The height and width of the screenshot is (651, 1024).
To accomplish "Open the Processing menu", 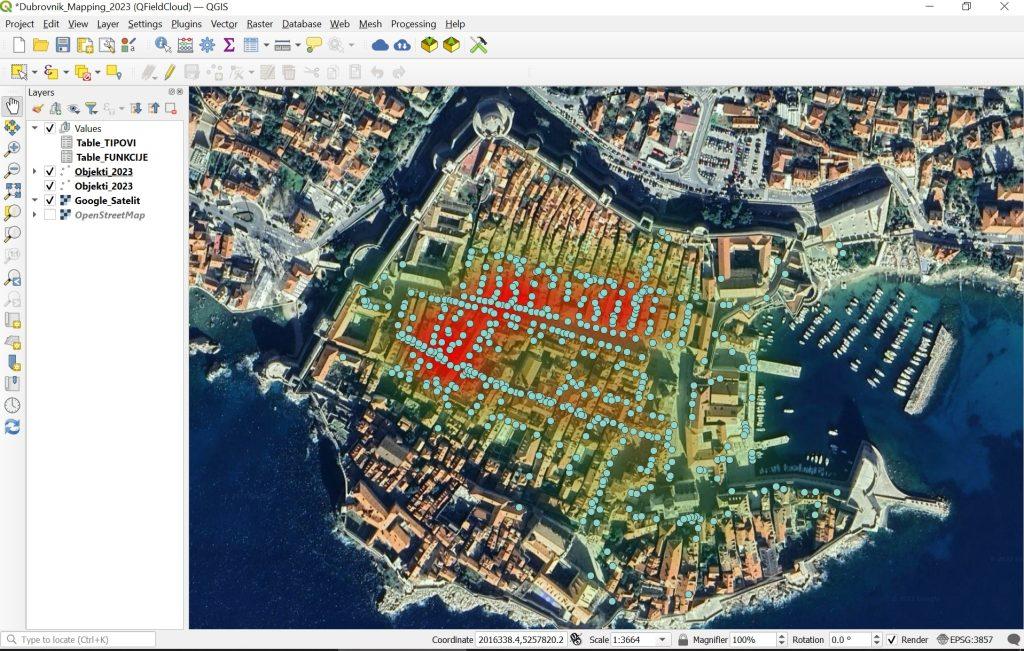I will (413, 24).
